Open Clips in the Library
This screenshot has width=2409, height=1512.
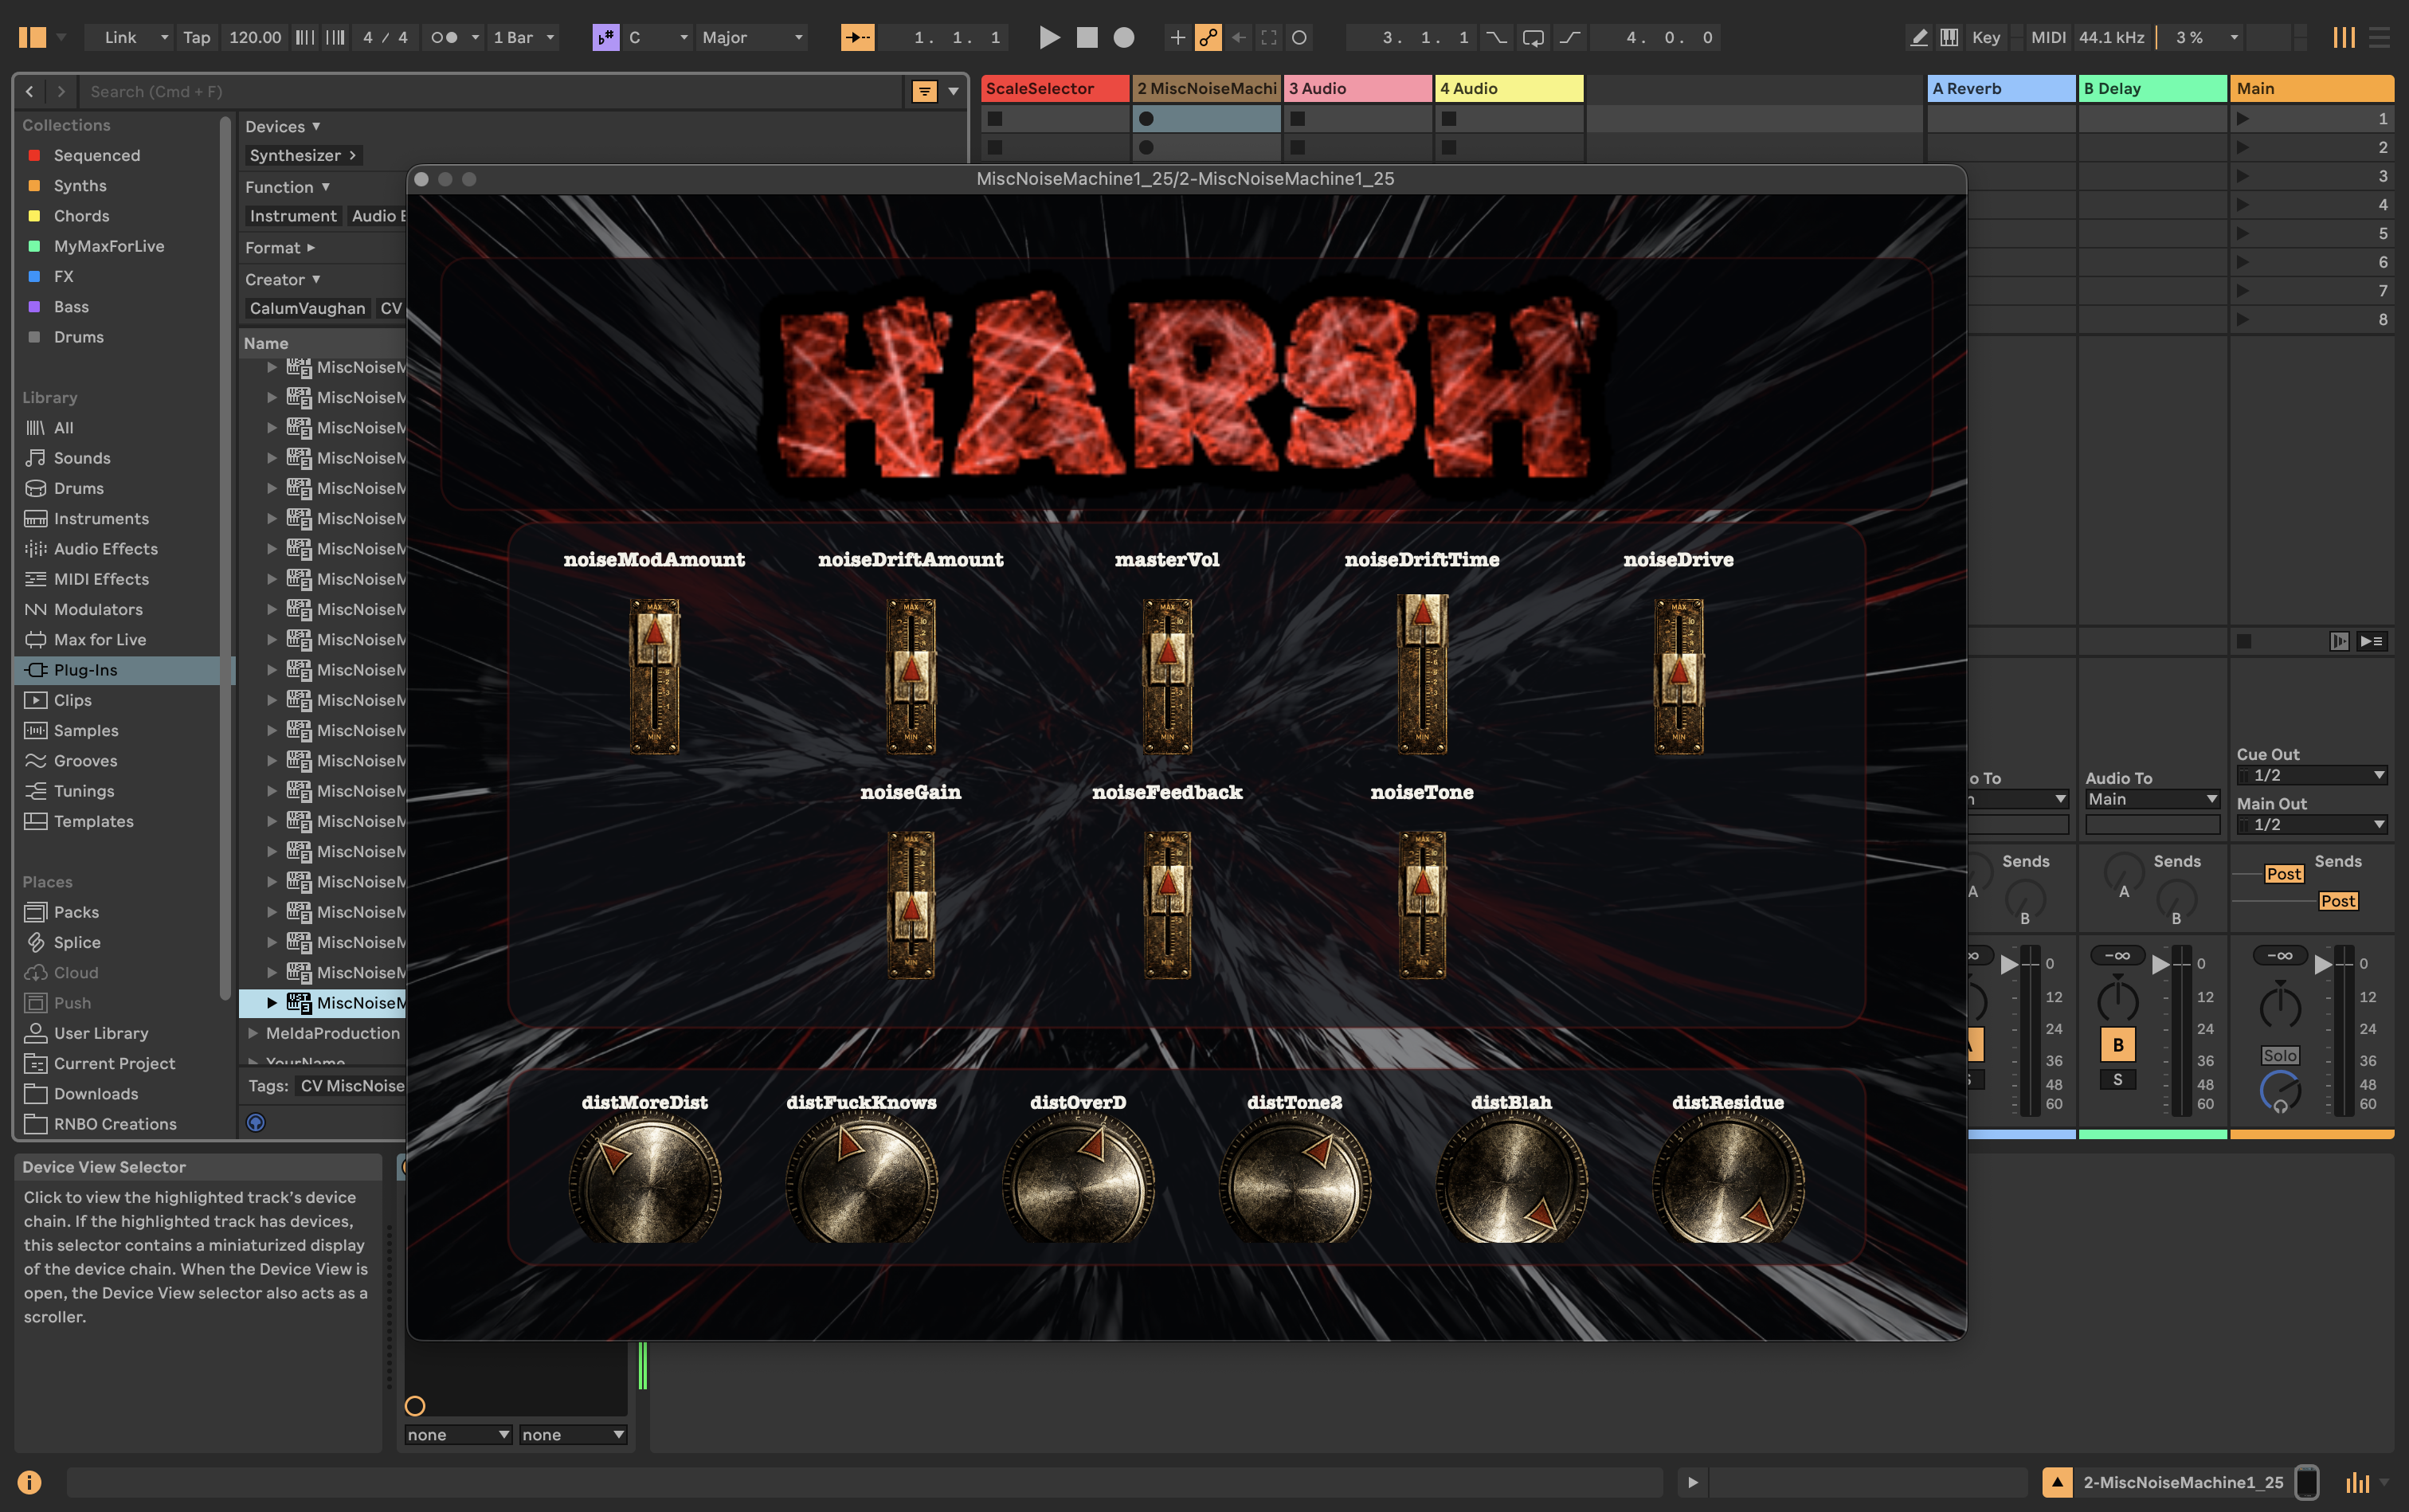(x=73, y=700)
